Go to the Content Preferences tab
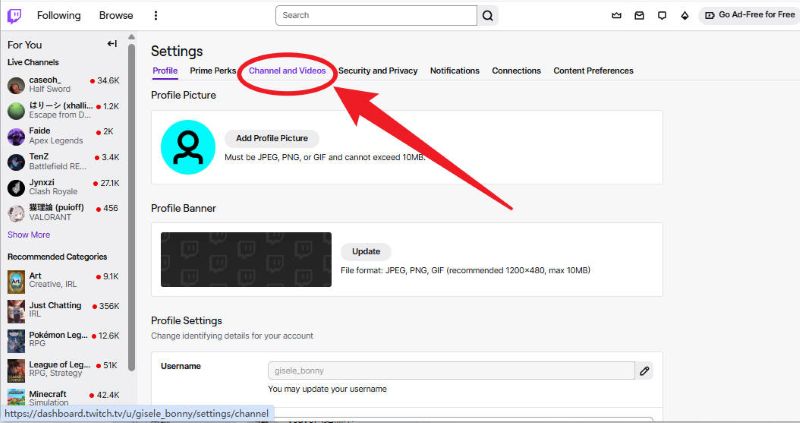The image size is (800, 423). point(593,71)
